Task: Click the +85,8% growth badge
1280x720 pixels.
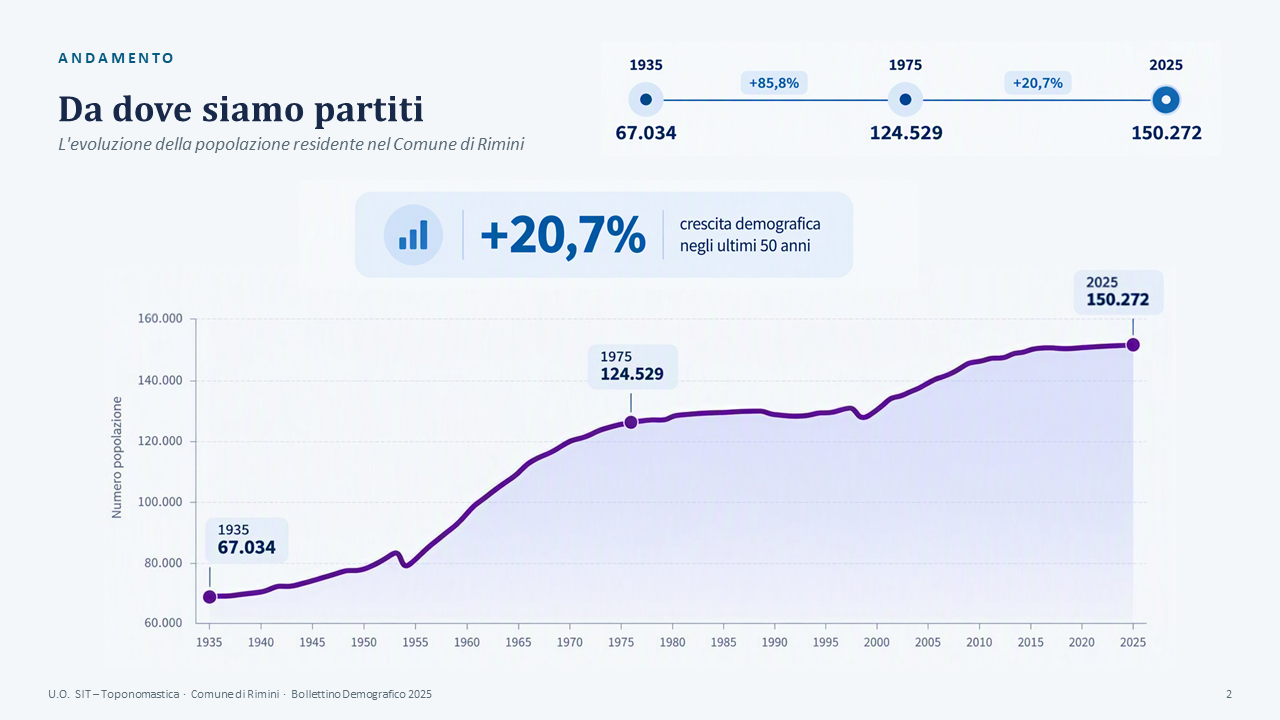Action: 774,83
